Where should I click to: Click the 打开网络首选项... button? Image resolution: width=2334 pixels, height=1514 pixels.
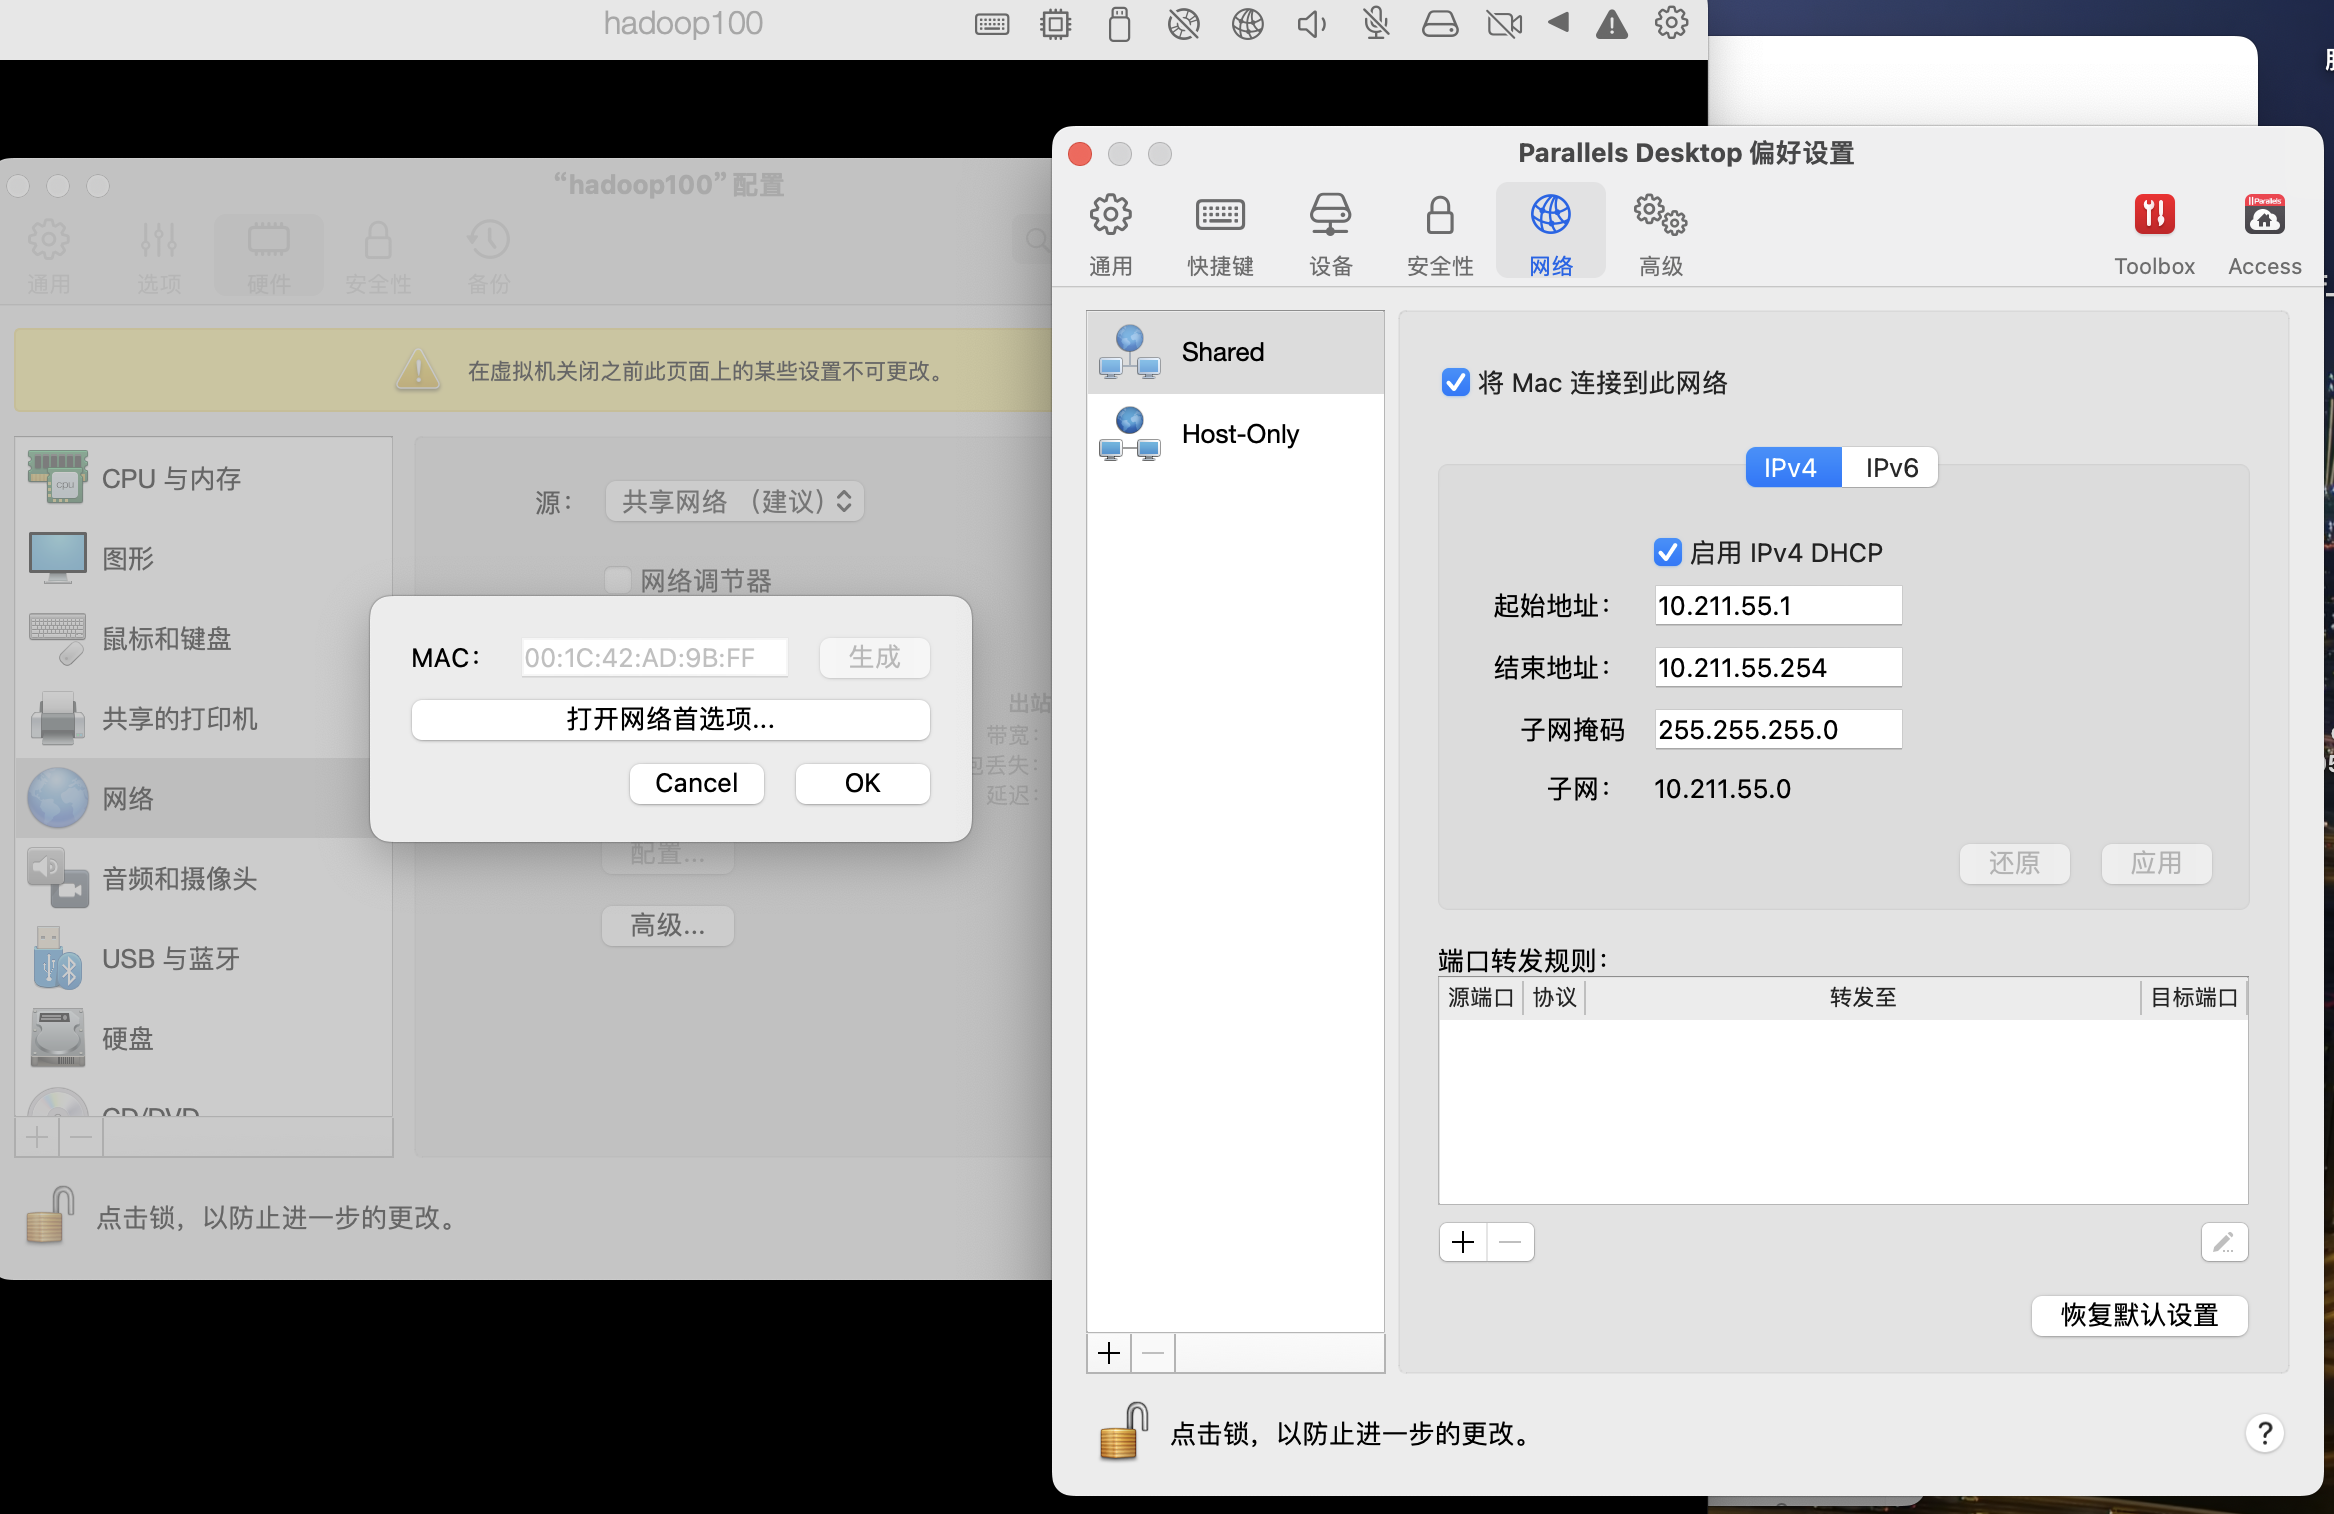coord(670,719)
